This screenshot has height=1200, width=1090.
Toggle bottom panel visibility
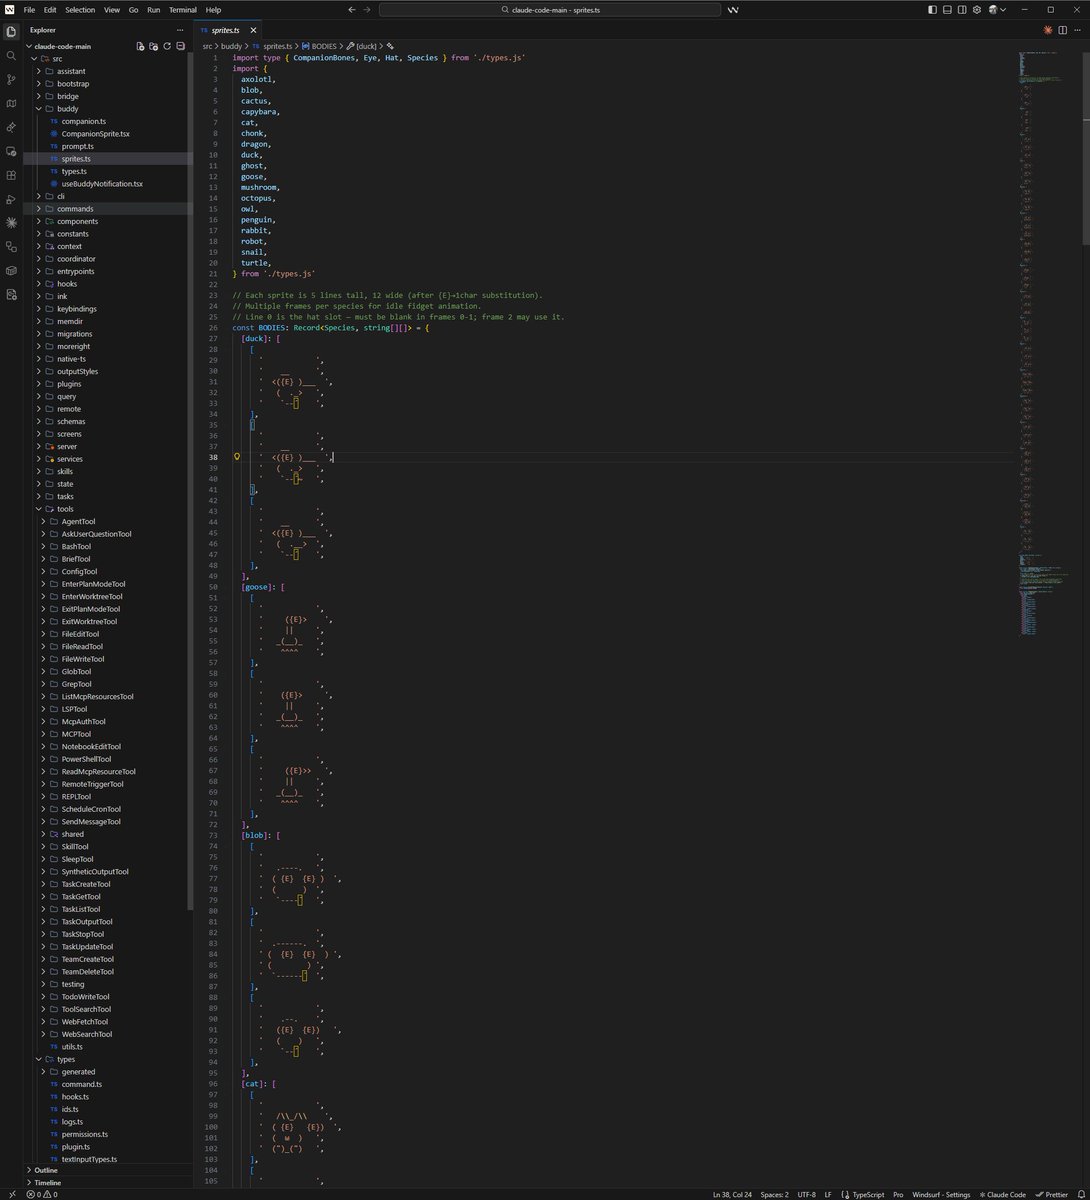pyautogui.click(x=947, y=9)
